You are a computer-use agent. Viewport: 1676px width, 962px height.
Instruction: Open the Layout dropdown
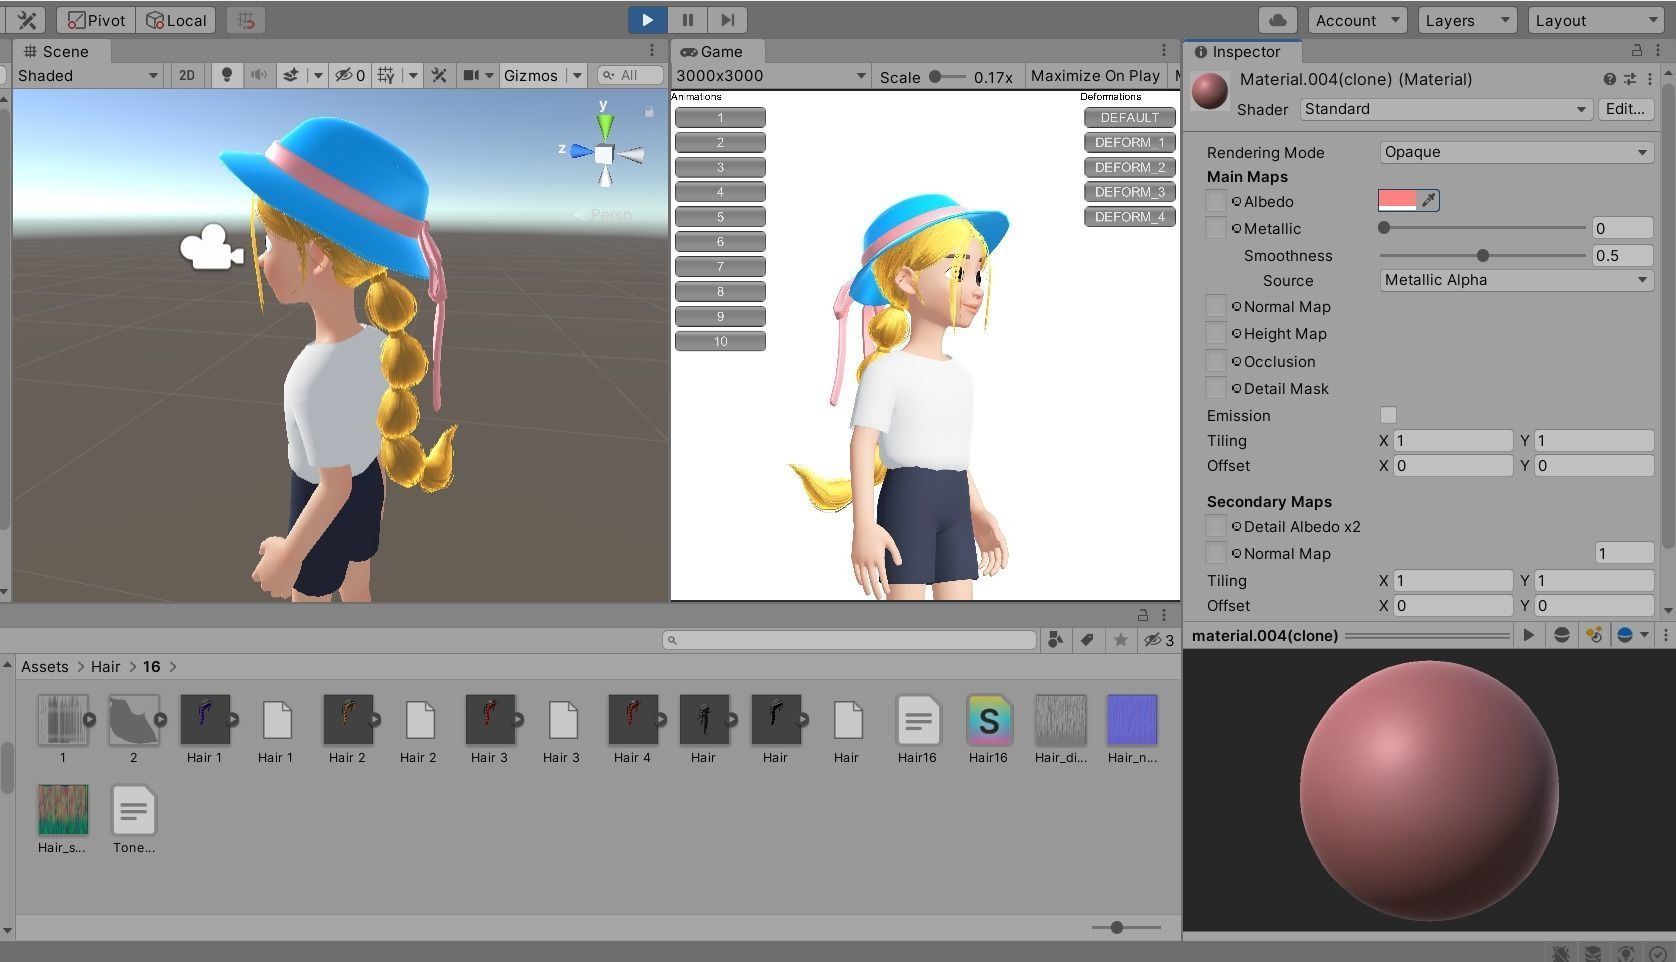coord(1594,20)
